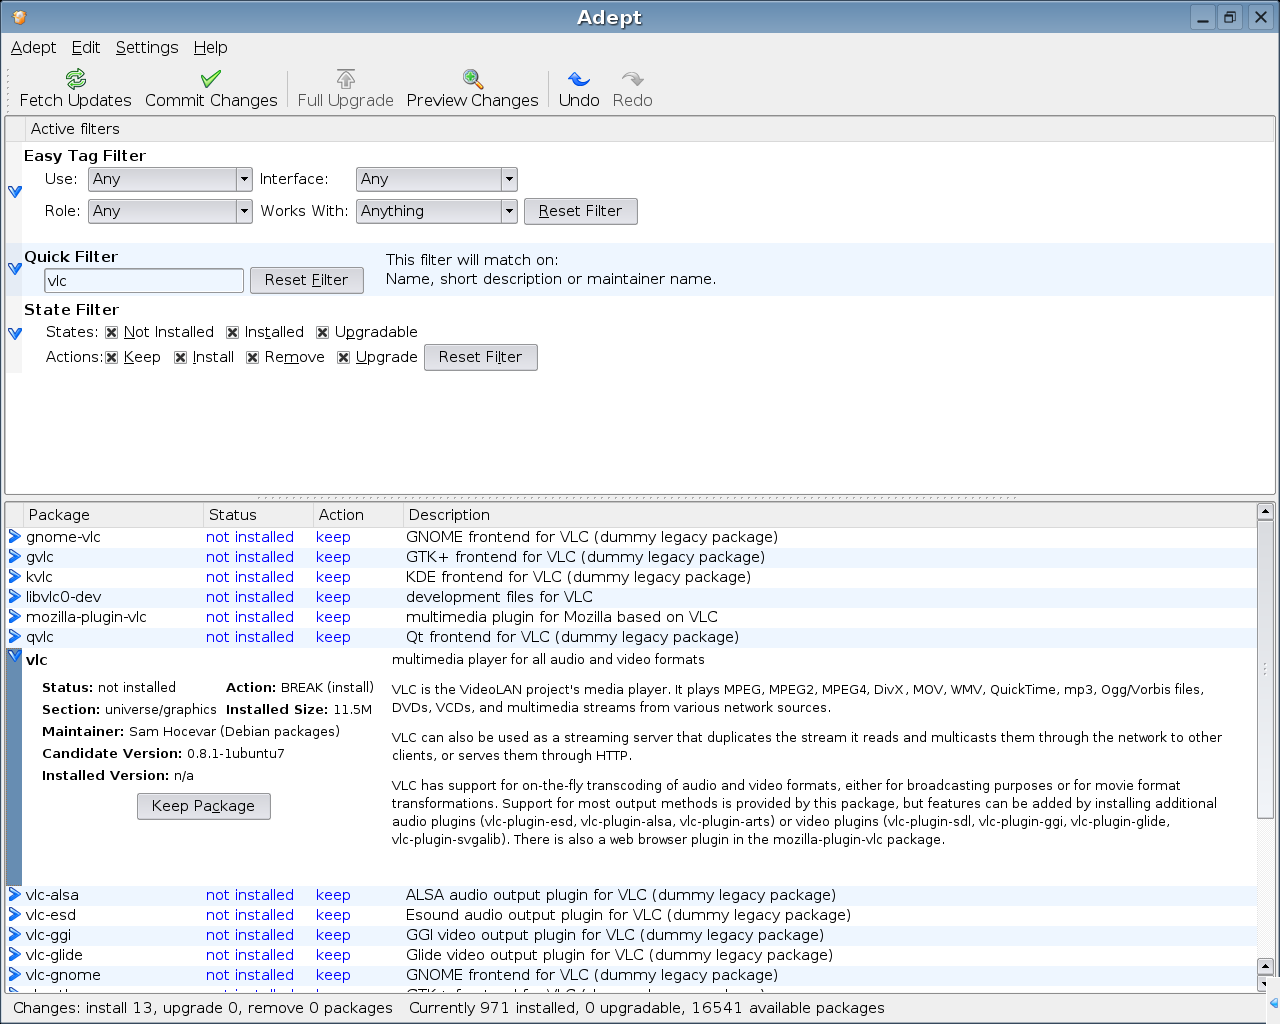Expand the qvlc package row
The image size is (1280, 1024).
pyautogui.click(x=15, y=637)
